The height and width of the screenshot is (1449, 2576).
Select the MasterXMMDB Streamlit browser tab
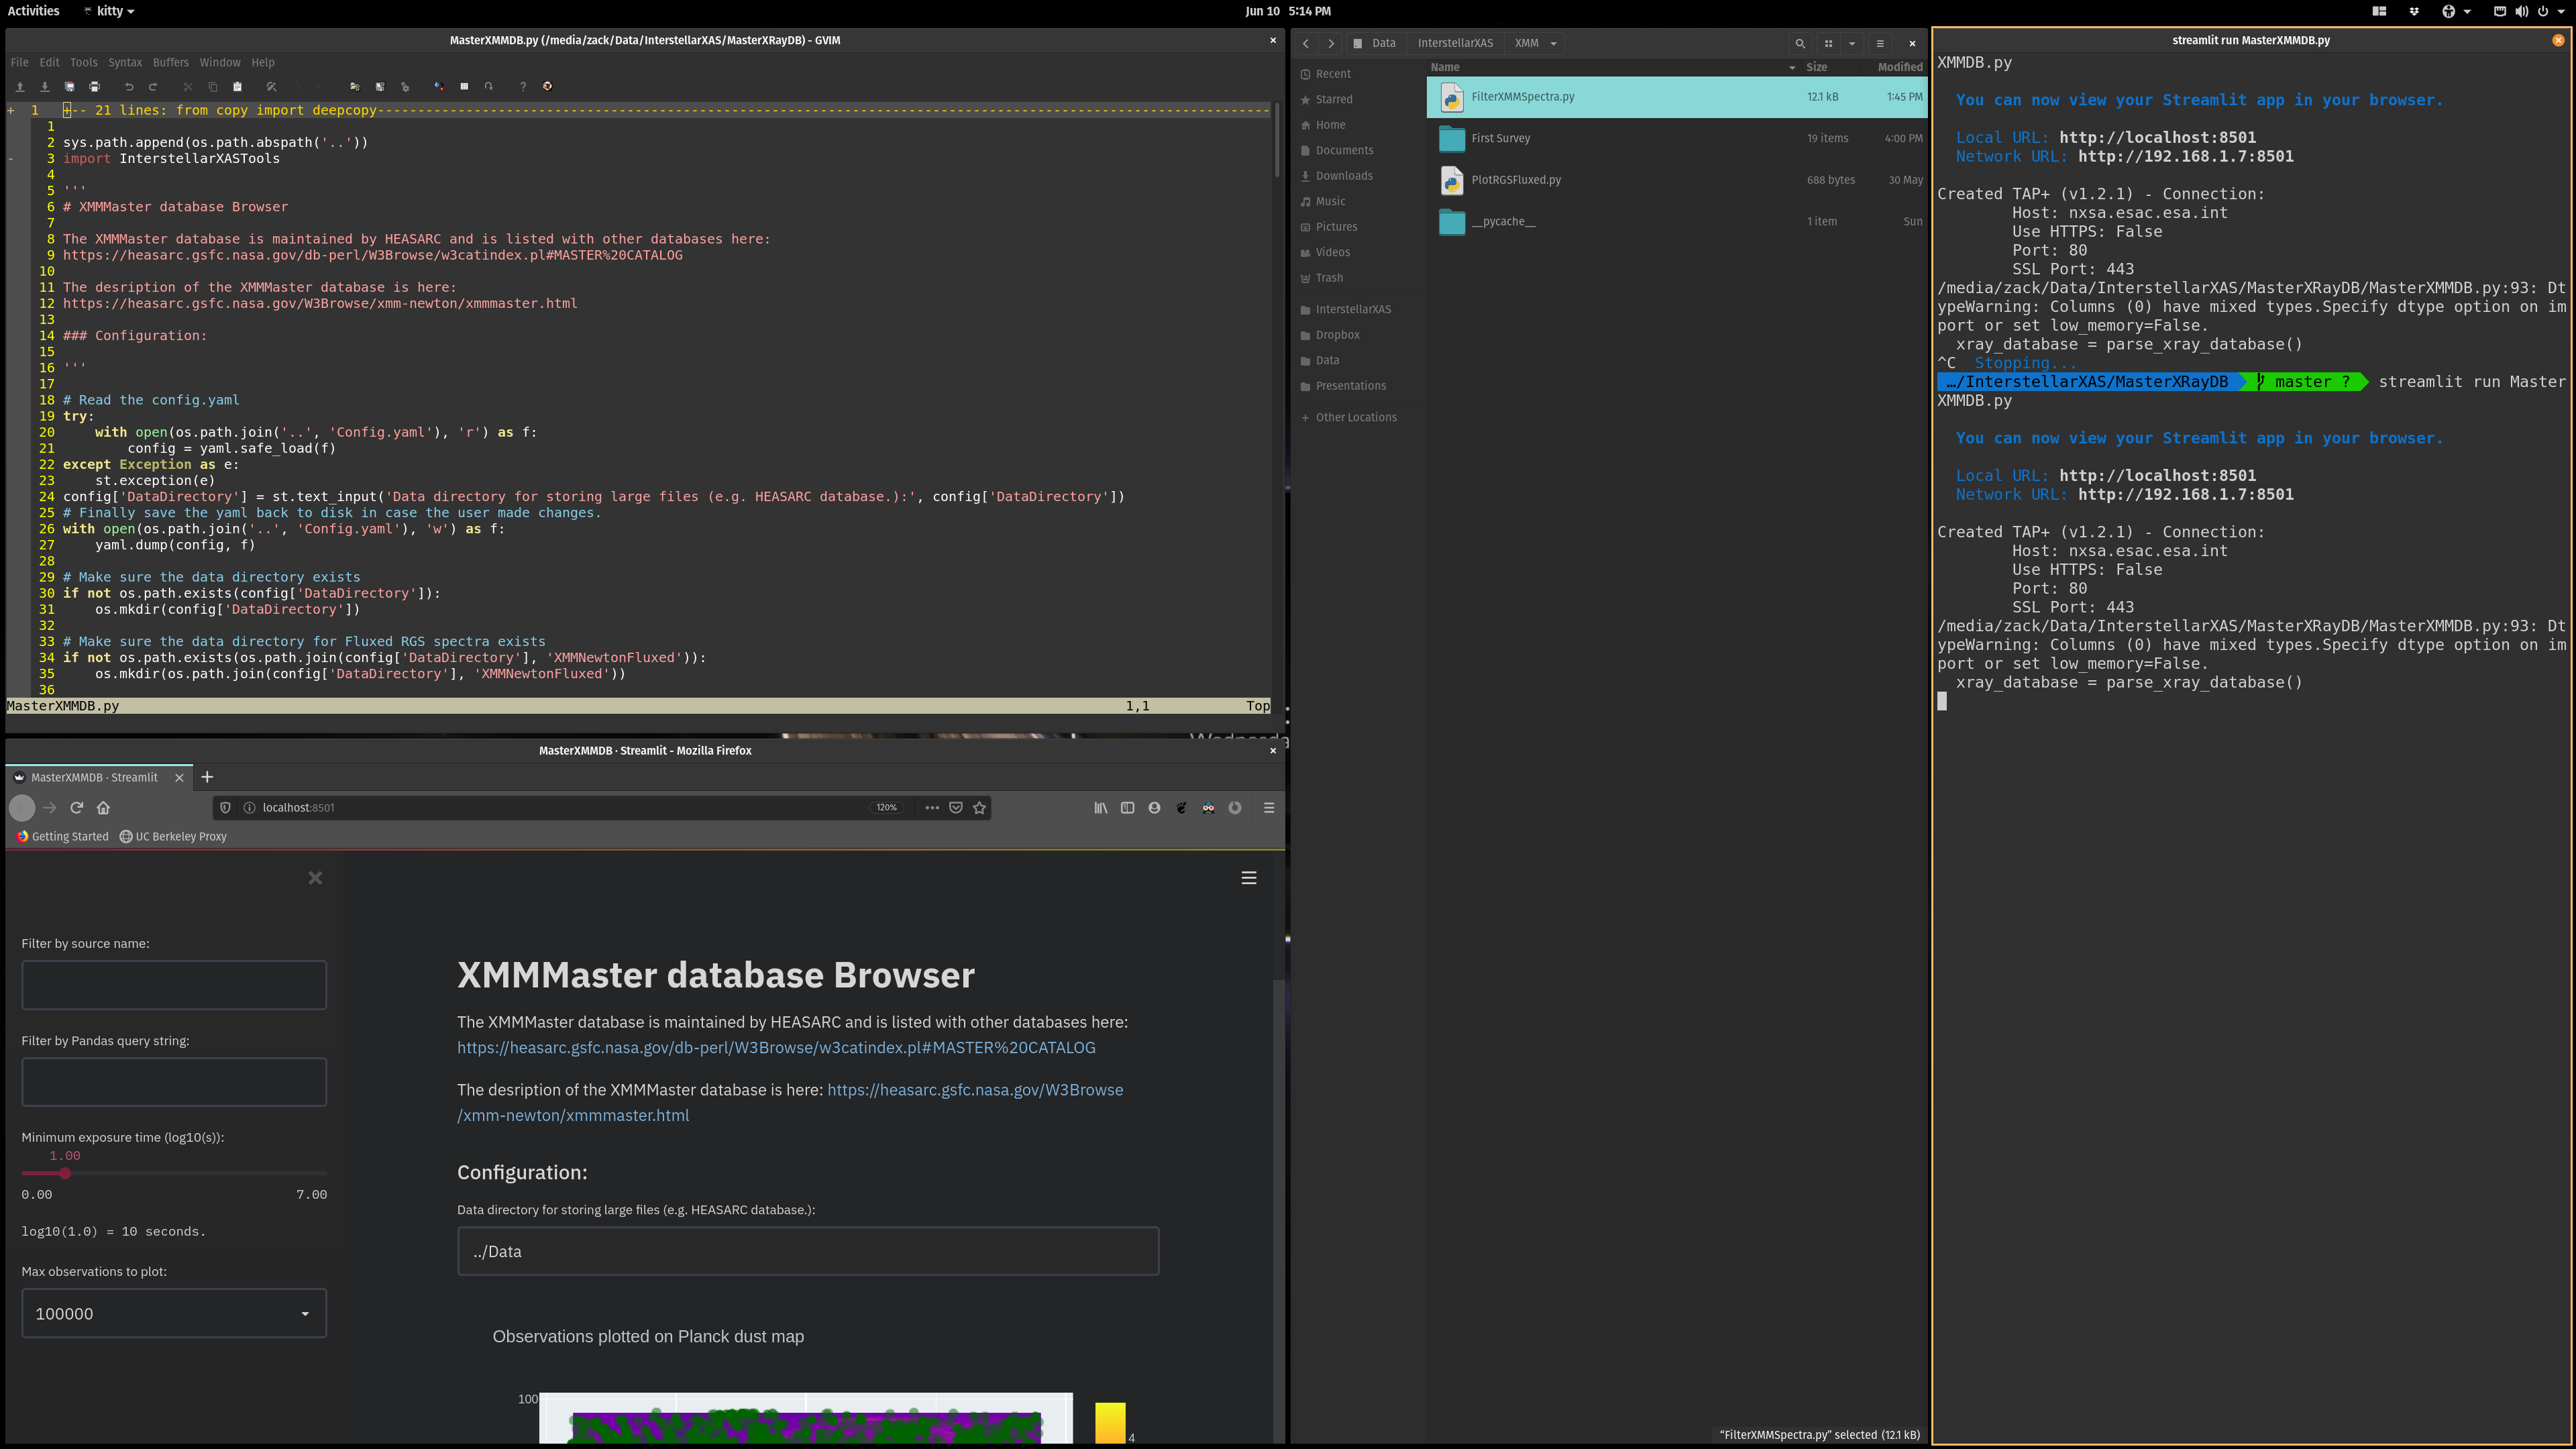point(95,777)
